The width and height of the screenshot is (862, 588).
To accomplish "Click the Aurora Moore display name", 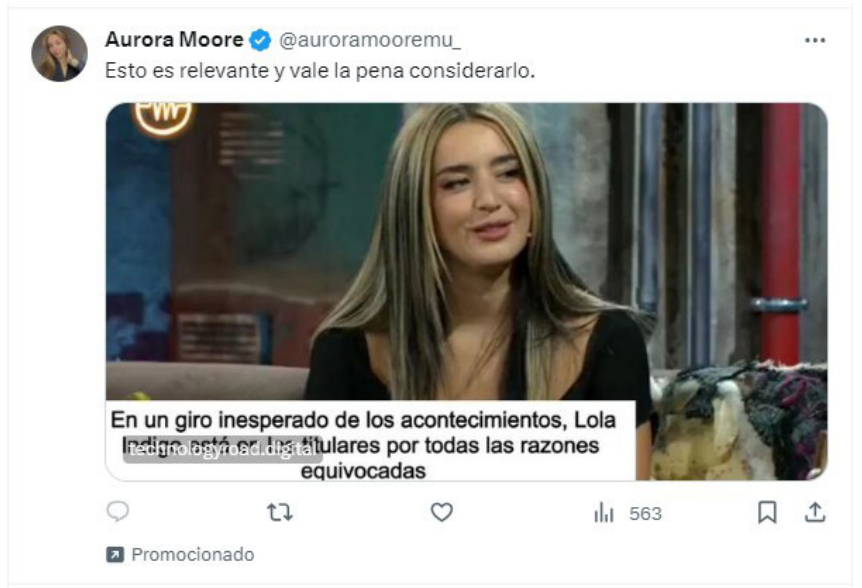I will pos(174,40).
